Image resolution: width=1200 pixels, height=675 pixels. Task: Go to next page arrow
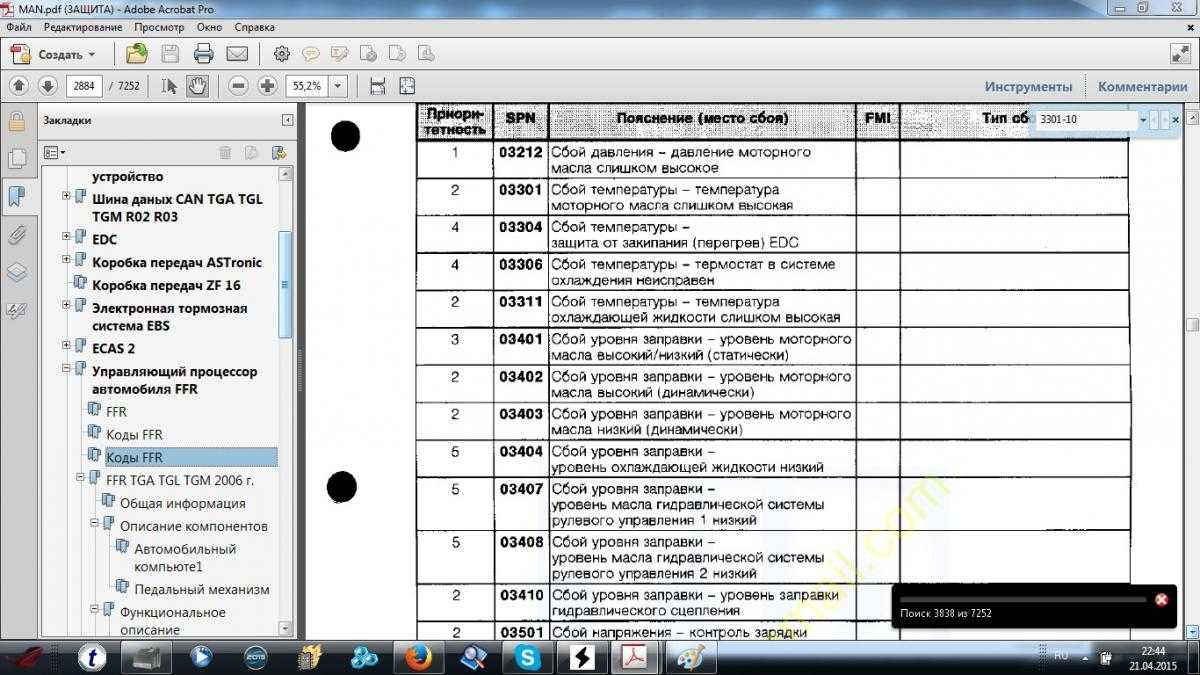point(47,86)
